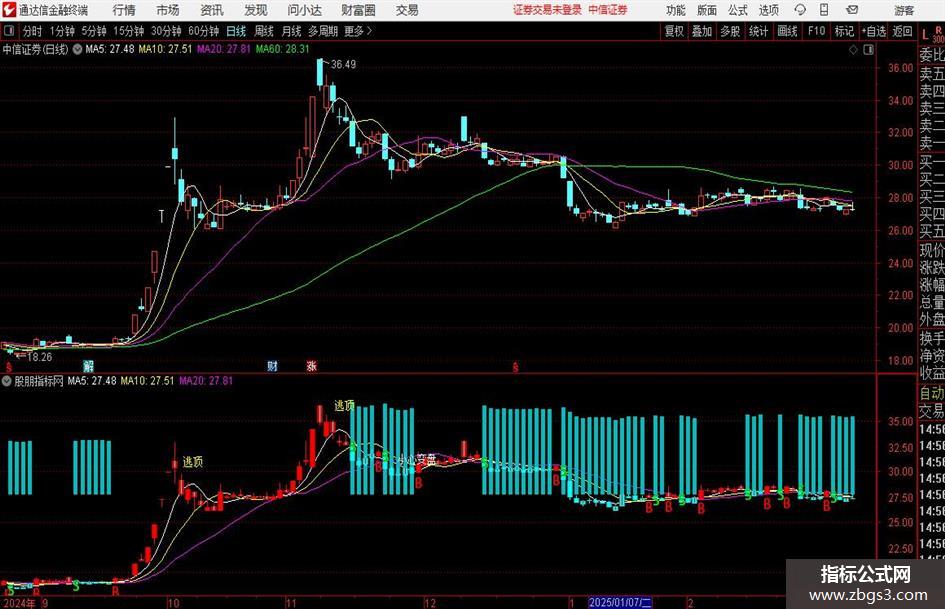This screenshot has height=609, width=945.
Task: Click the R 300 badge icon
Action: point(938,34)
